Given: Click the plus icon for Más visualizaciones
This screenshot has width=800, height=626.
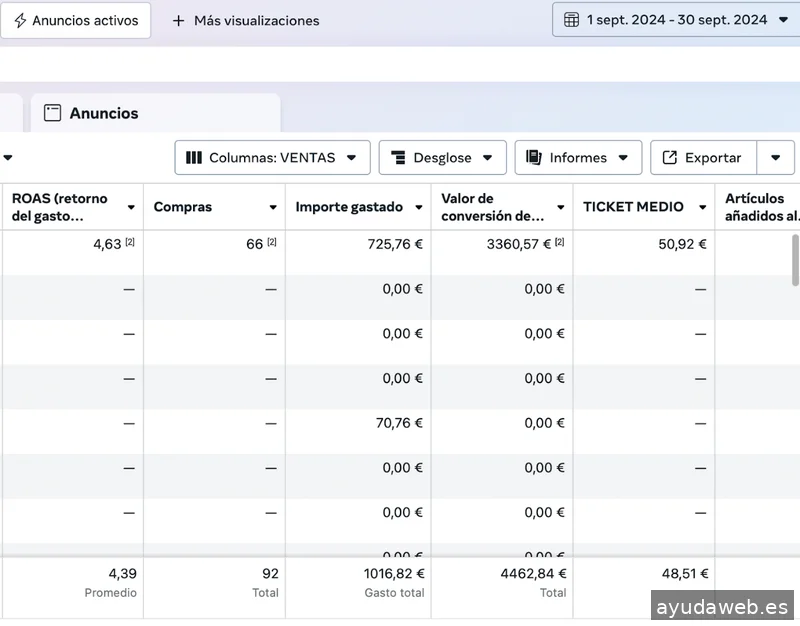Looking at the screenshot, I should (x=179, y=20).
